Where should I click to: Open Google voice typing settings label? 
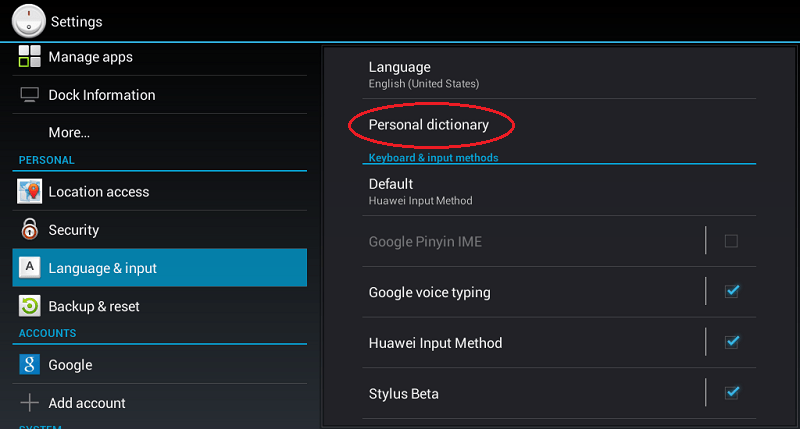click(x=430, y=292)
